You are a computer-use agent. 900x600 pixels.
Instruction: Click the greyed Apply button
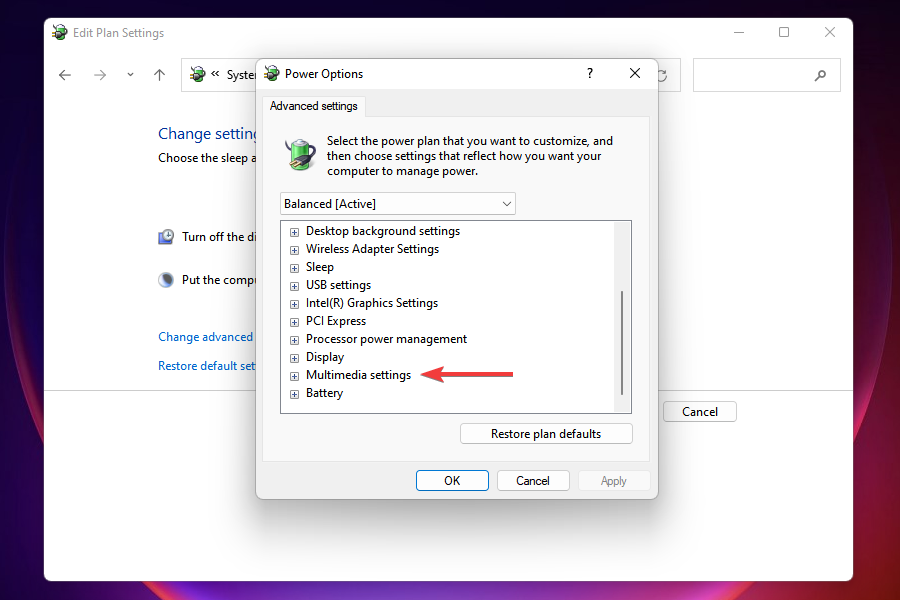click(614, 481)
